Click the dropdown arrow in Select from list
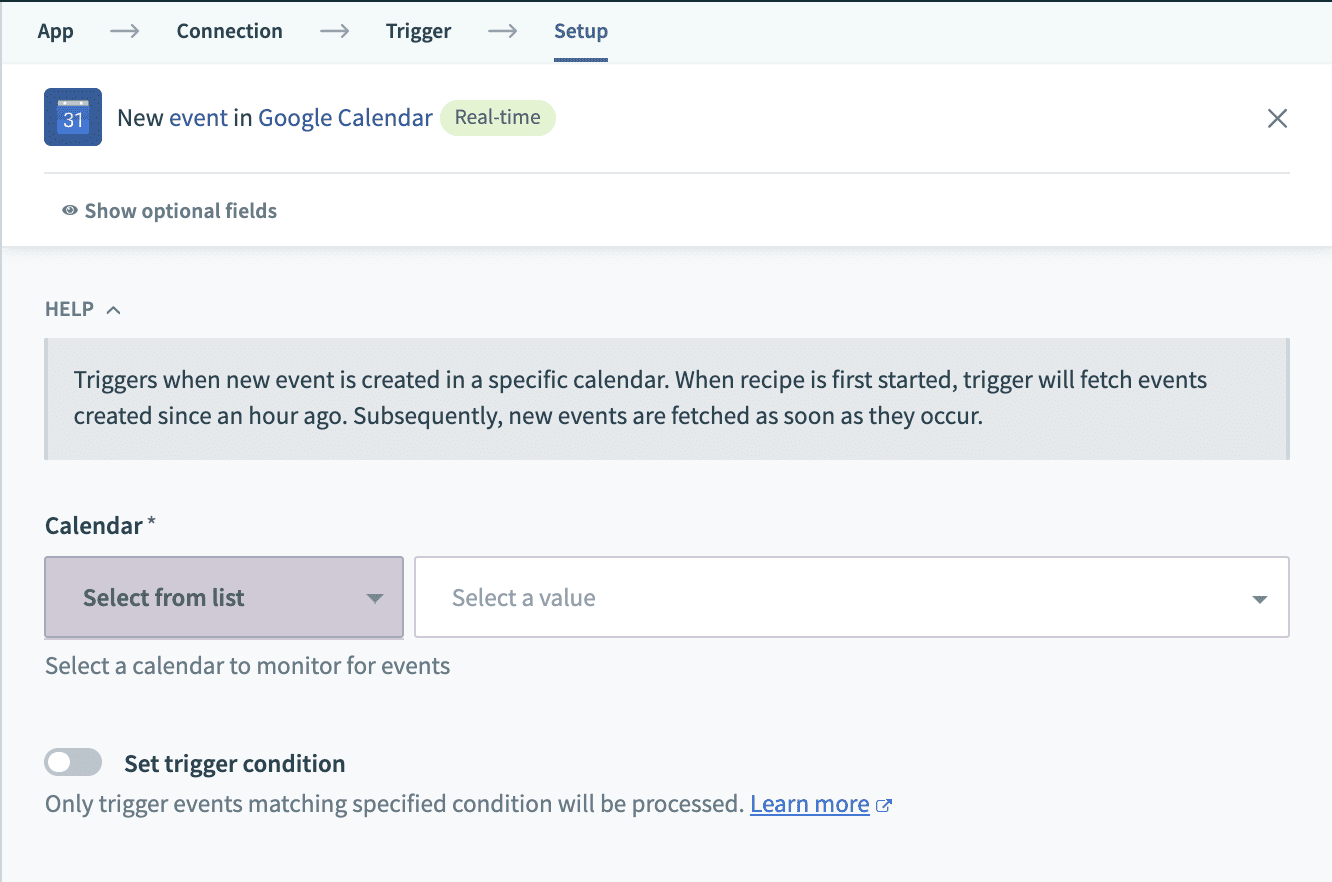The width and height of the screenshot is (1332, 882). pyautogui.click(x=377, y=597)
